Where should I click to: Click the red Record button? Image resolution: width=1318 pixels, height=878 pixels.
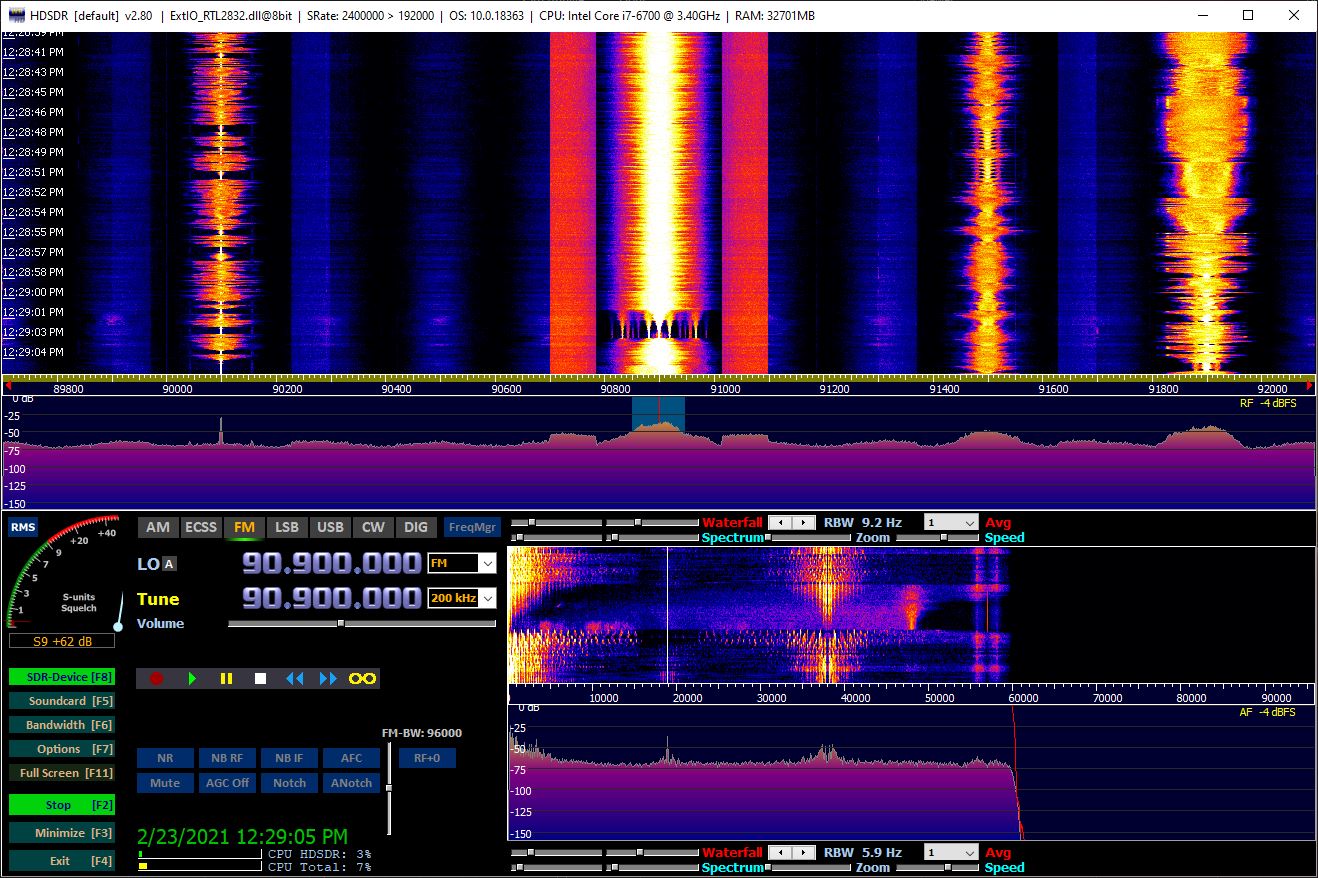point(156,678)
